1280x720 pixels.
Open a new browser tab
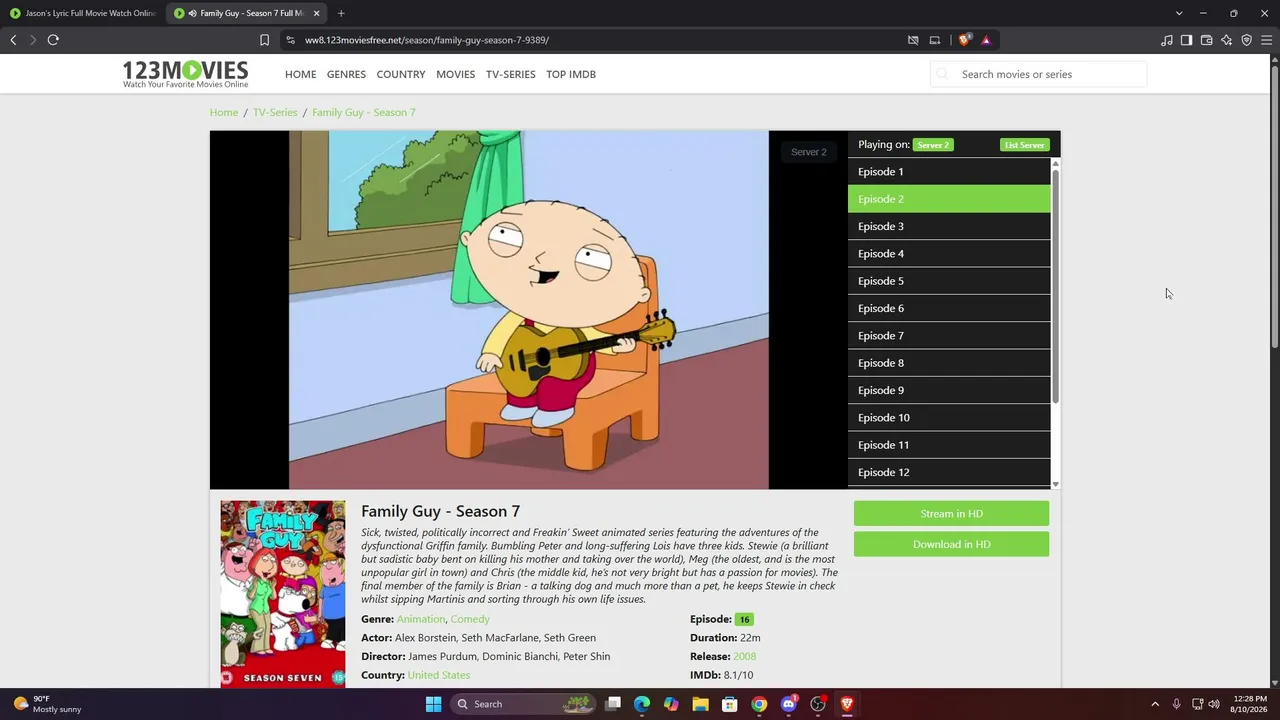[341, 13]
